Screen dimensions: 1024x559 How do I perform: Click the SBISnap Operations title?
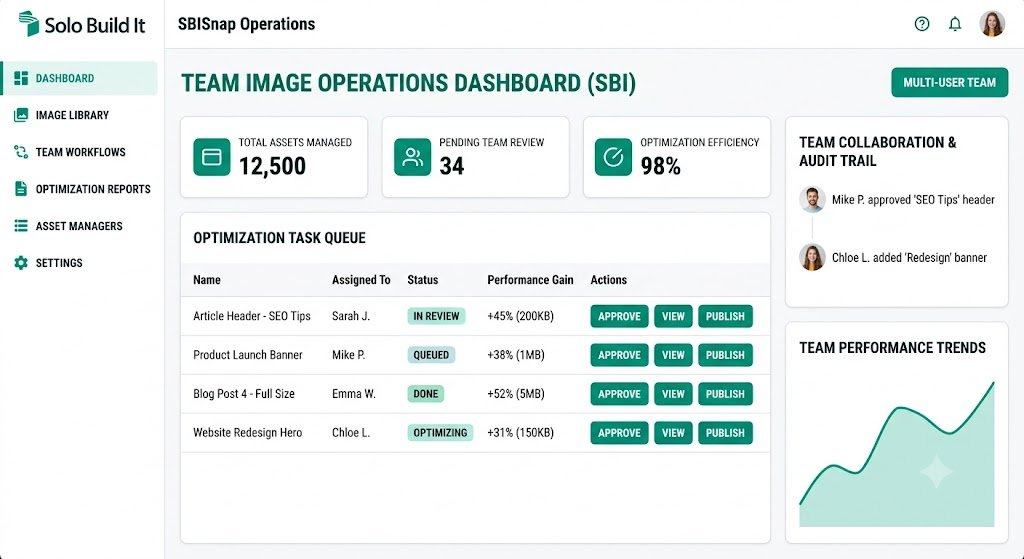click(x=246, y=24)
